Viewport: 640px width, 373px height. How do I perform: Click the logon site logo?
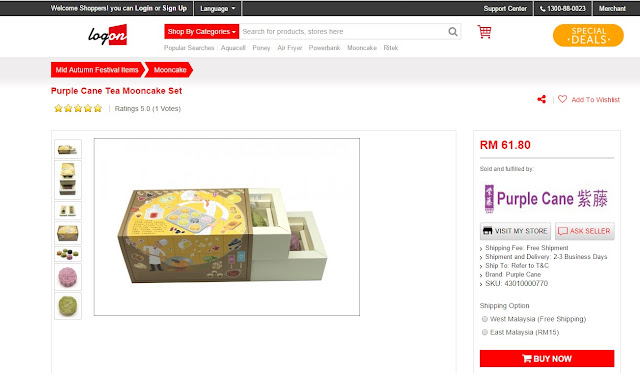[x=108, y=35]
